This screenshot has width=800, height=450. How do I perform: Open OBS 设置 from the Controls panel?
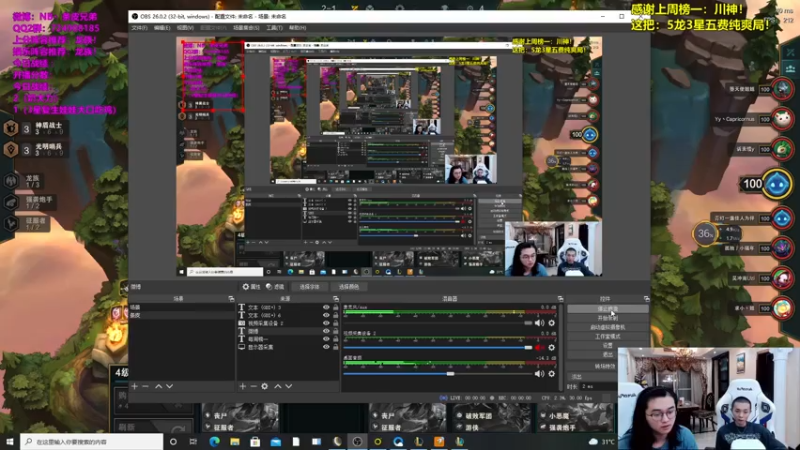[608, 345]
